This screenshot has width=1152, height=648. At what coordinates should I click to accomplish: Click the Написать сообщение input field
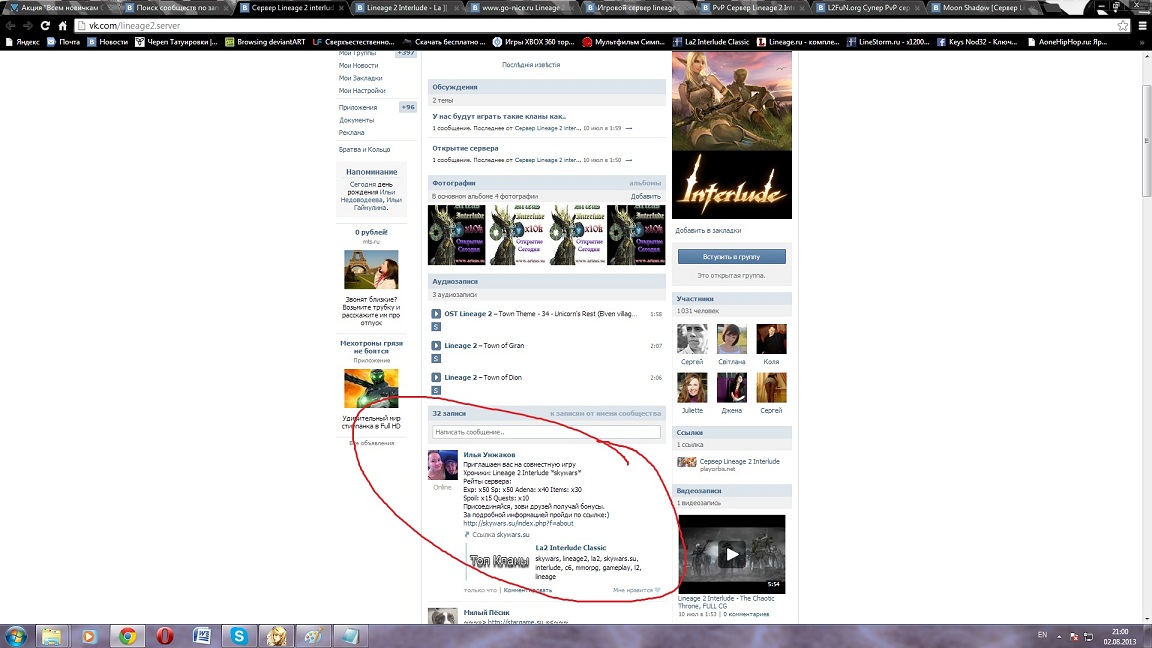point(546,432)
